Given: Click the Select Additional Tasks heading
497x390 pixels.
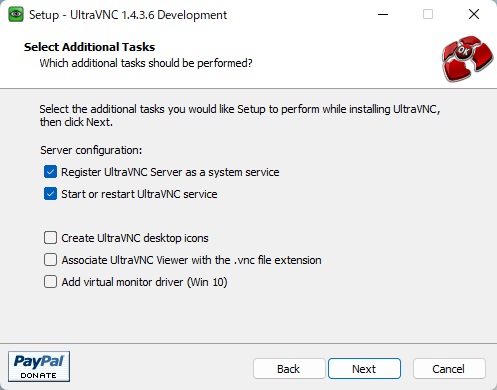Looking at the screenshot, I should (x=89, y=47).
